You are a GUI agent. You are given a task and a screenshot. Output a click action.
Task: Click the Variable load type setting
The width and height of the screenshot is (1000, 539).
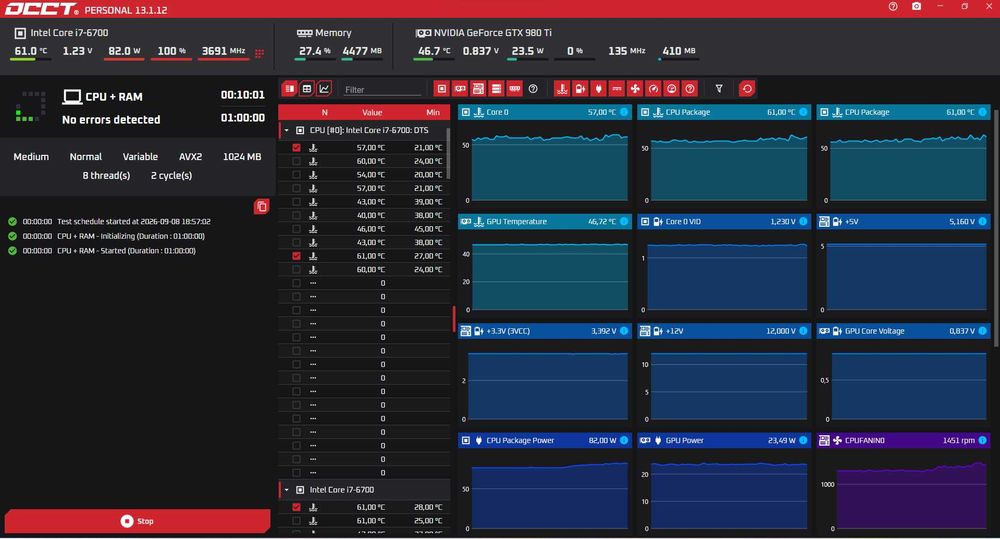coord(140,156)
